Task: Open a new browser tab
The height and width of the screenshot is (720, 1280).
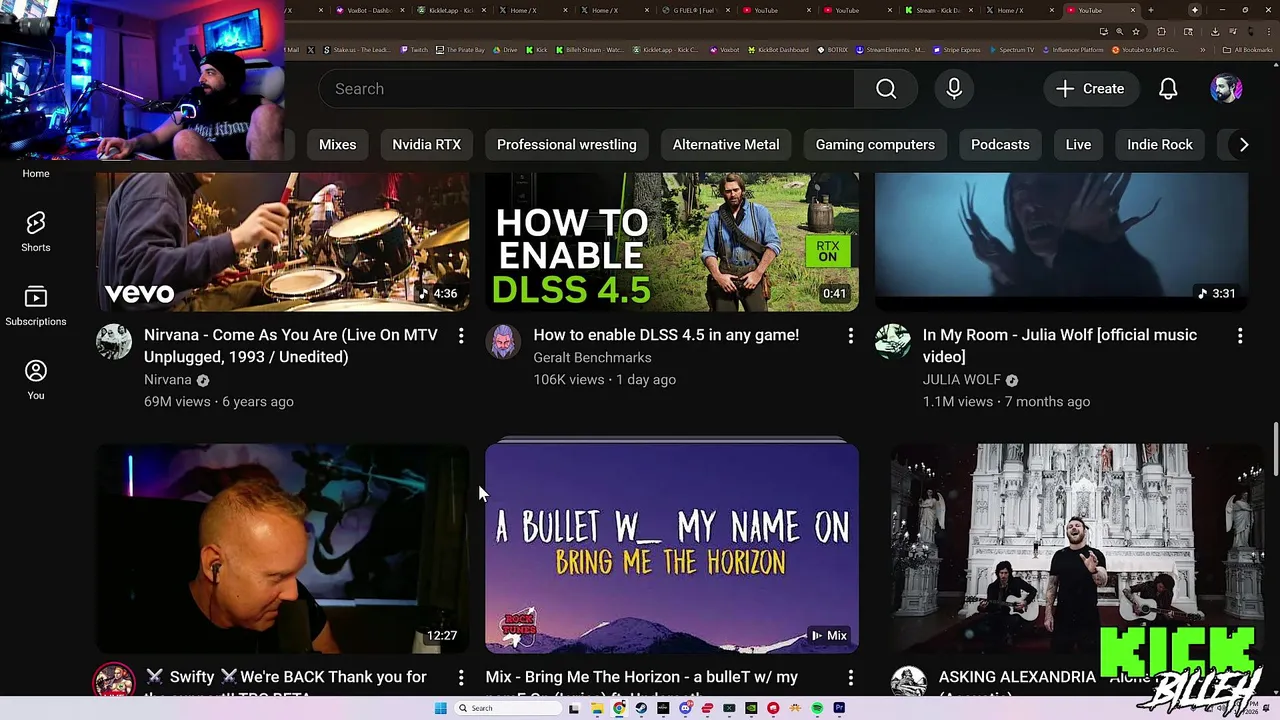Action: [1151, 10]
